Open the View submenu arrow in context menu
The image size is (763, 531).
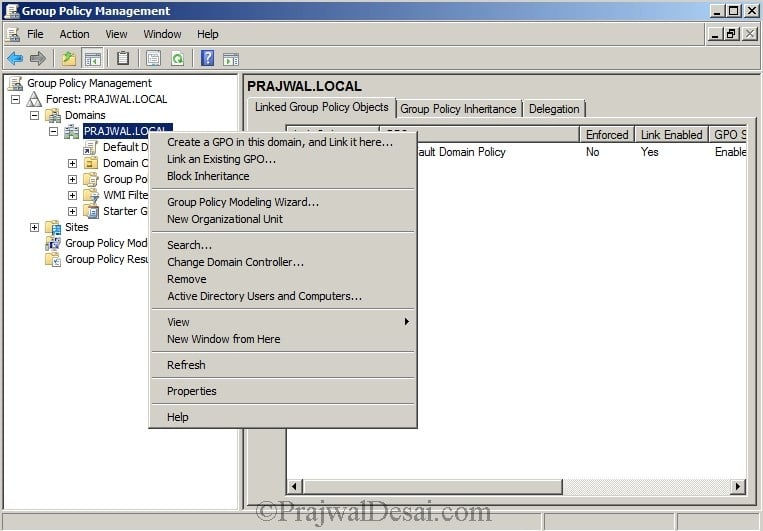(x=407, y=322)
